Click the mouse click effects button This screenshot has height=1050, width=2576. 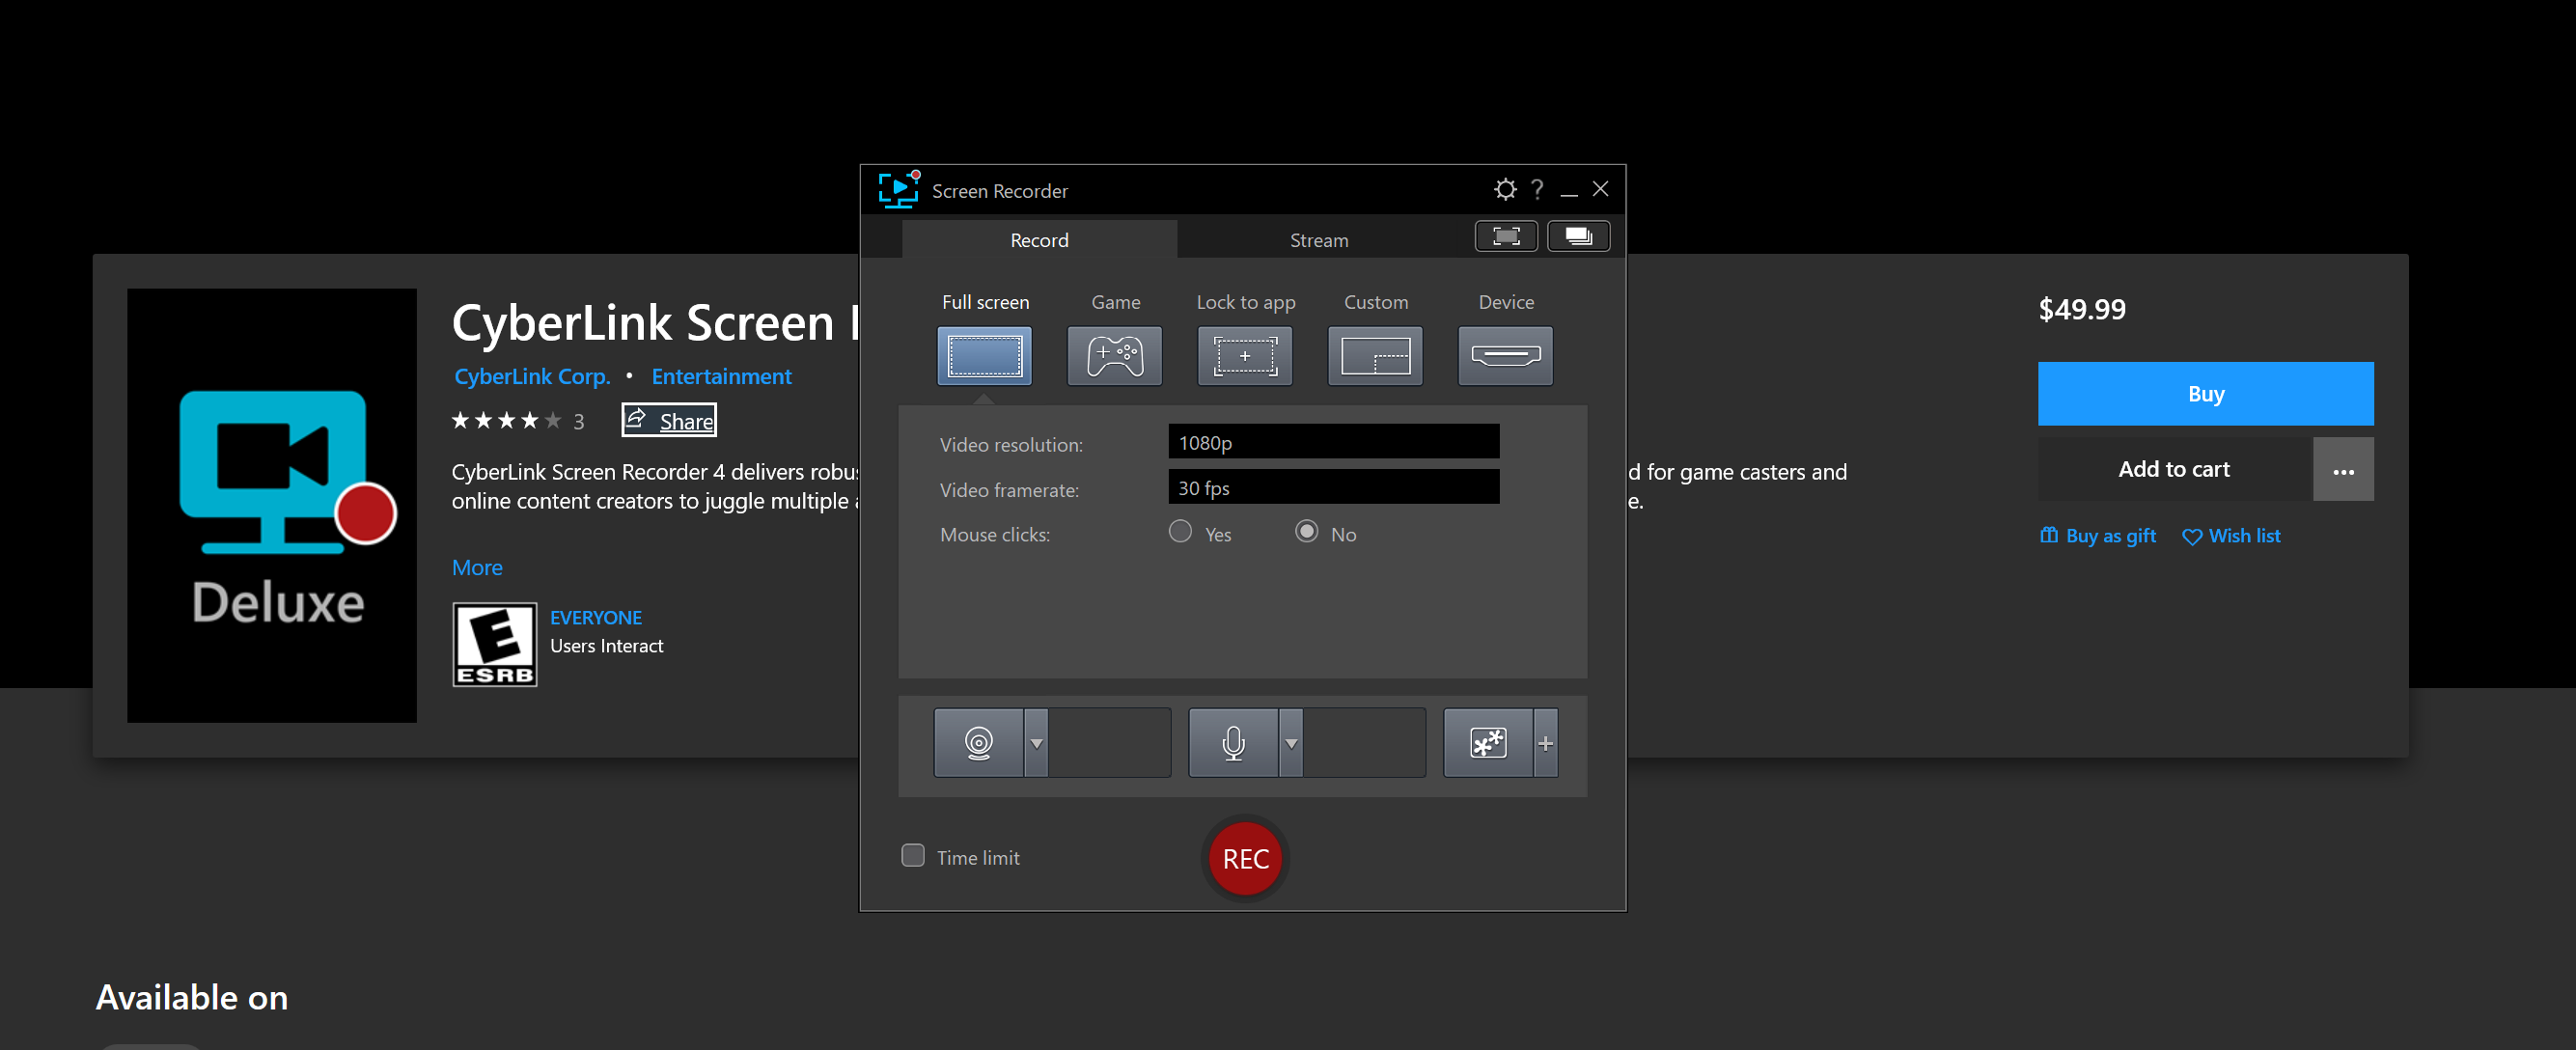(1488, 743)
